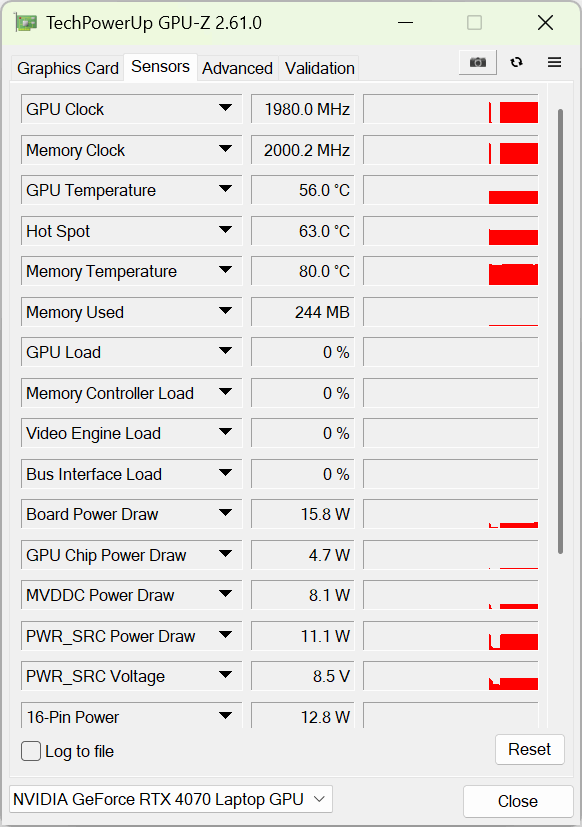The height and width of the screenshot is (827, 582).
Task: Enable the Log to file checkbox
Action: (x=31, y=751)
